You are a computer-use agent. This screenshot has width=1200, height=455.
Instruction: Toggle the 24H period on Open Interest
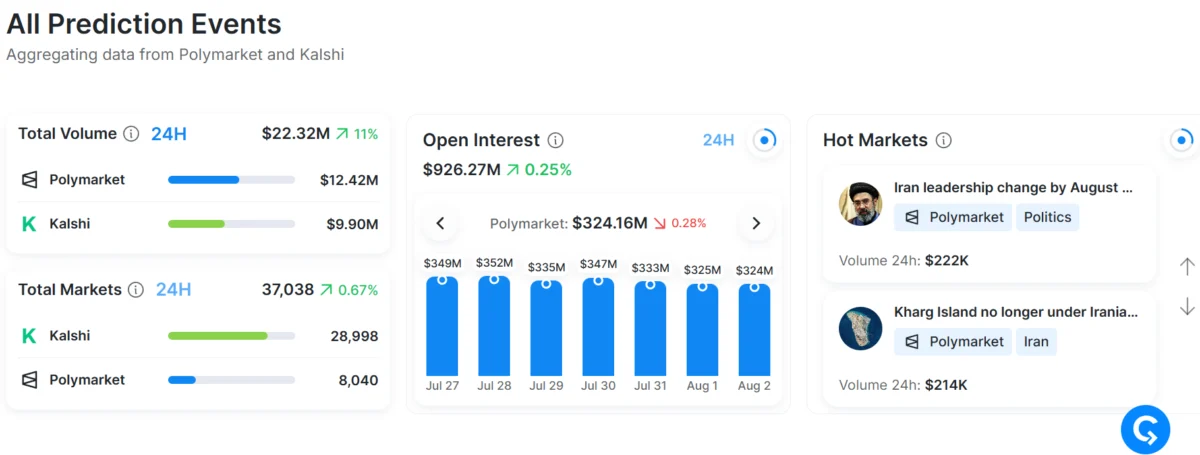(x=718, y=140)
